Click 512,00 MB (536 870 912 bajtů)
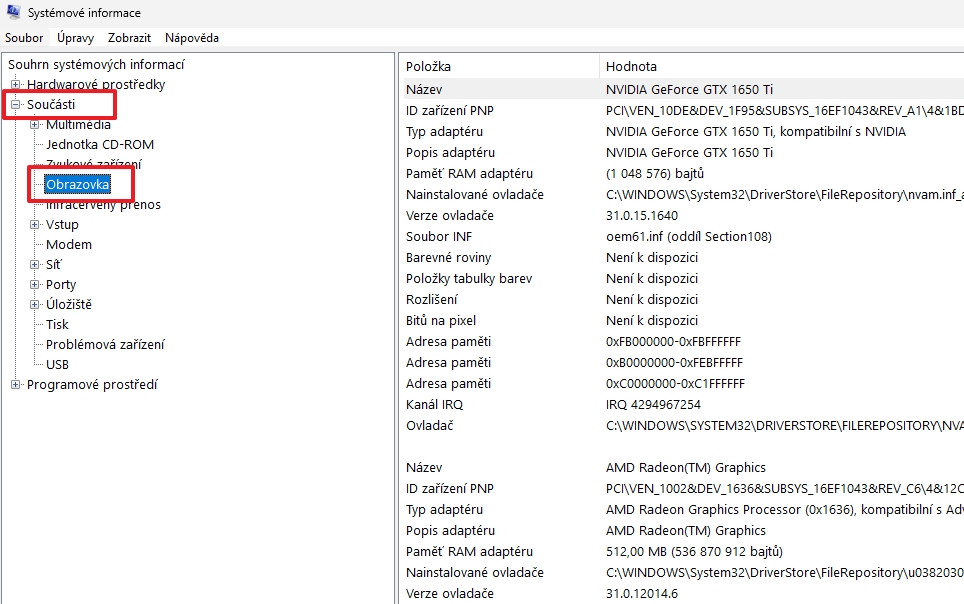Viewport: 964px width, 604px height. coord(694,552)
